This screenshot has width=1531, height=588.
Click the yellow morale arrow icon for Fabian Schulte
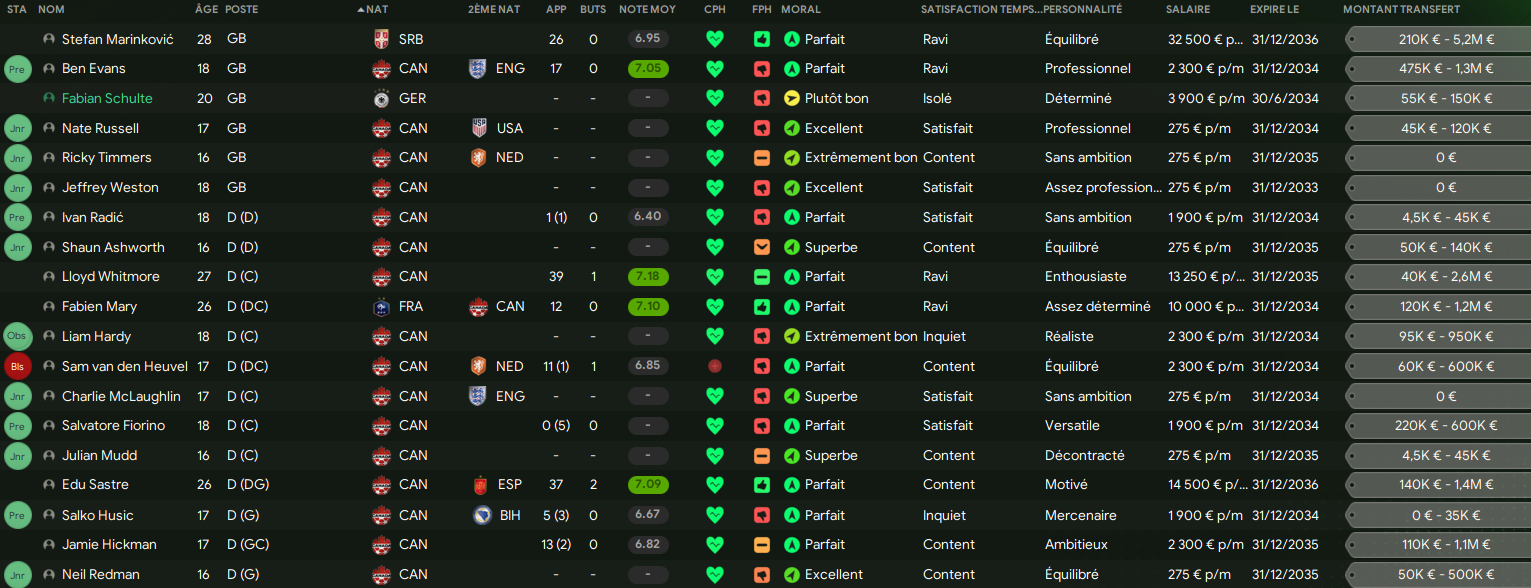point(792,98)
